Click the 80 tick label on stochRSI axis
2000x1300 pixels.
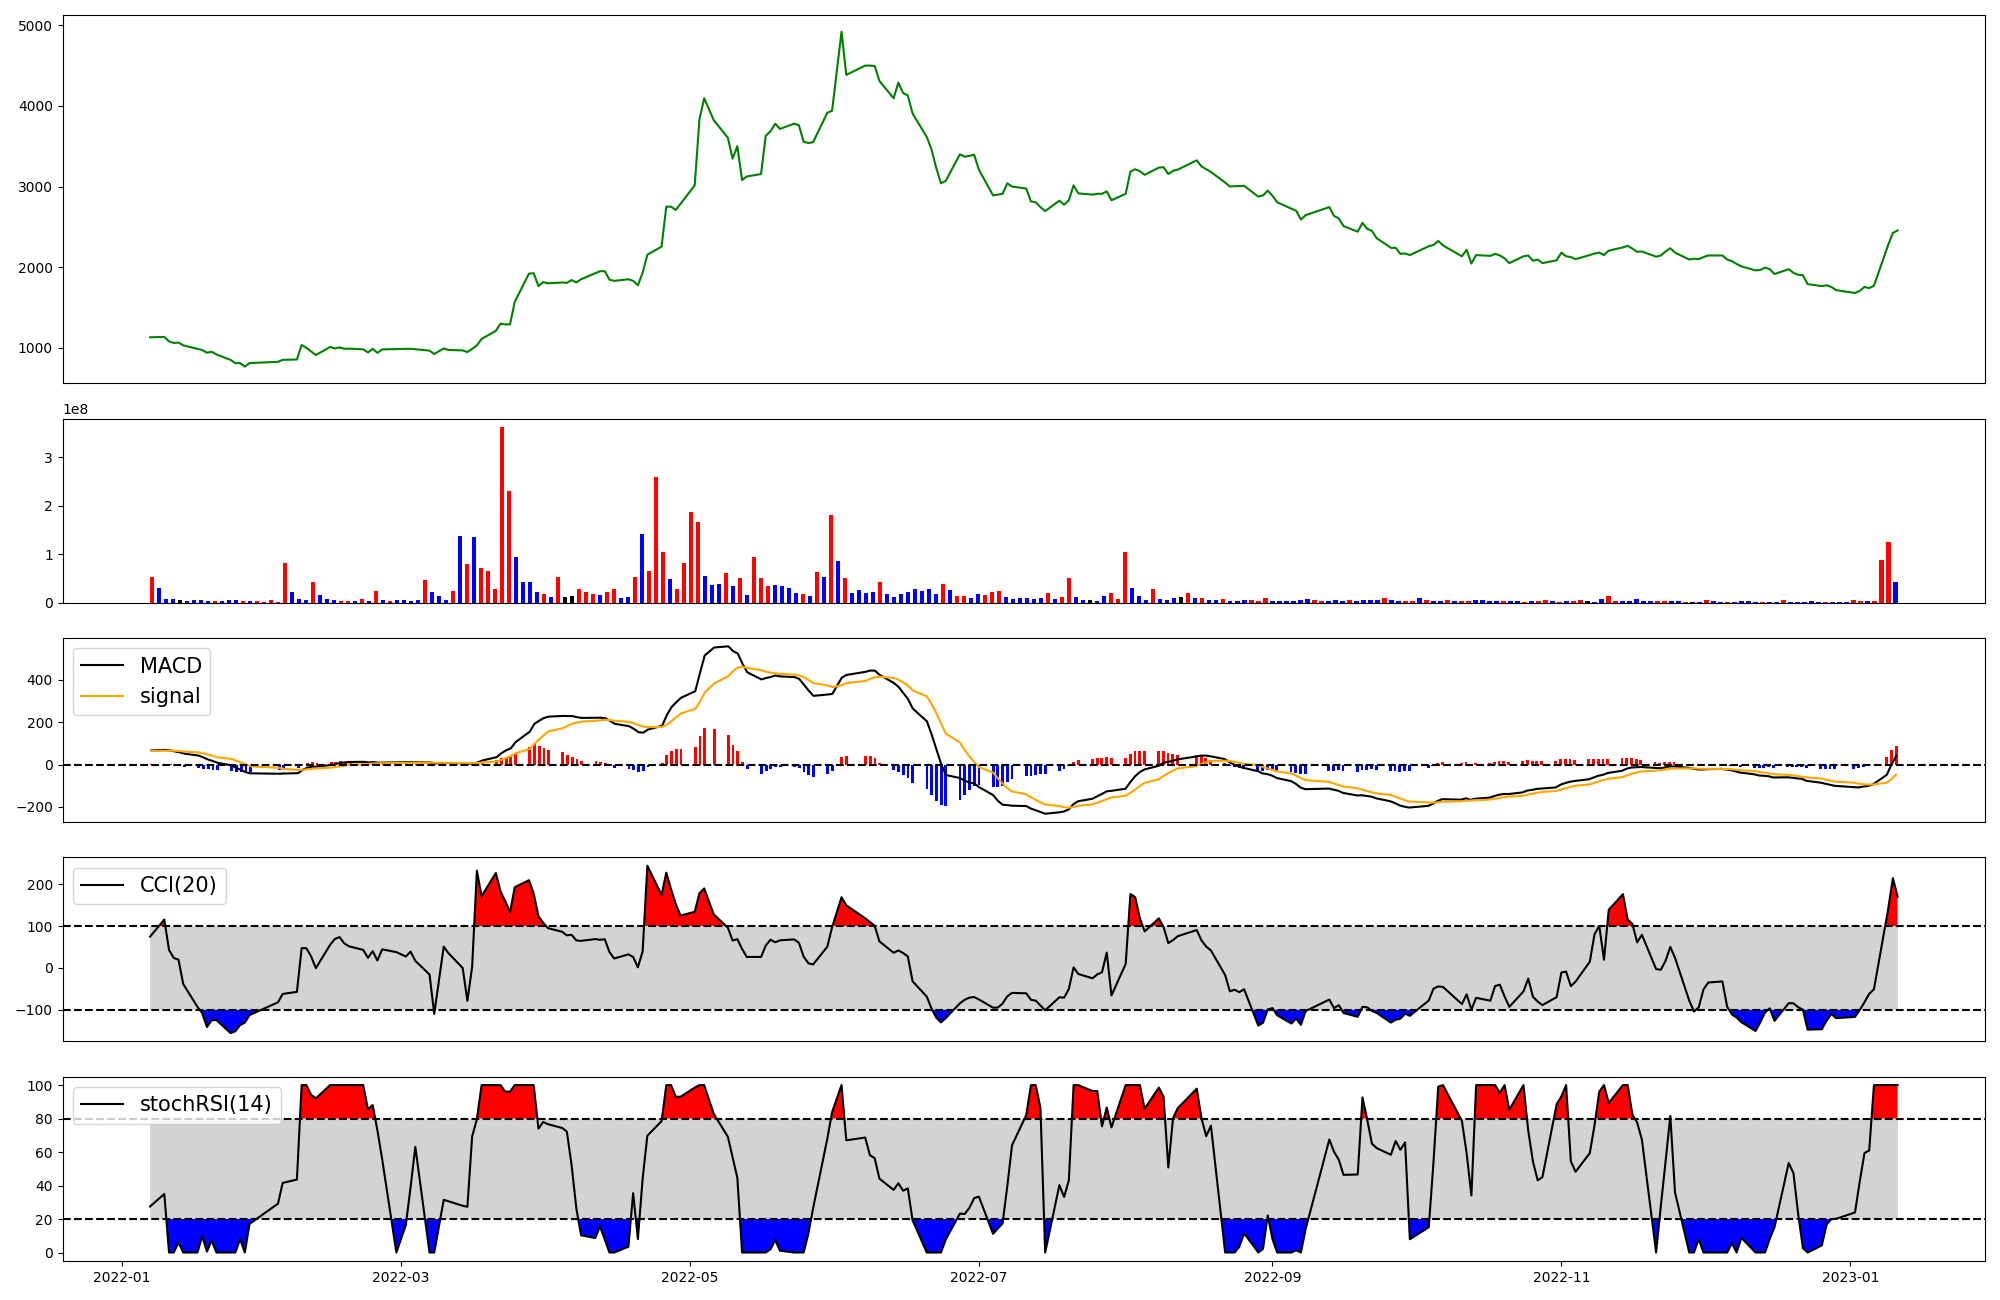pos(44,1119)
